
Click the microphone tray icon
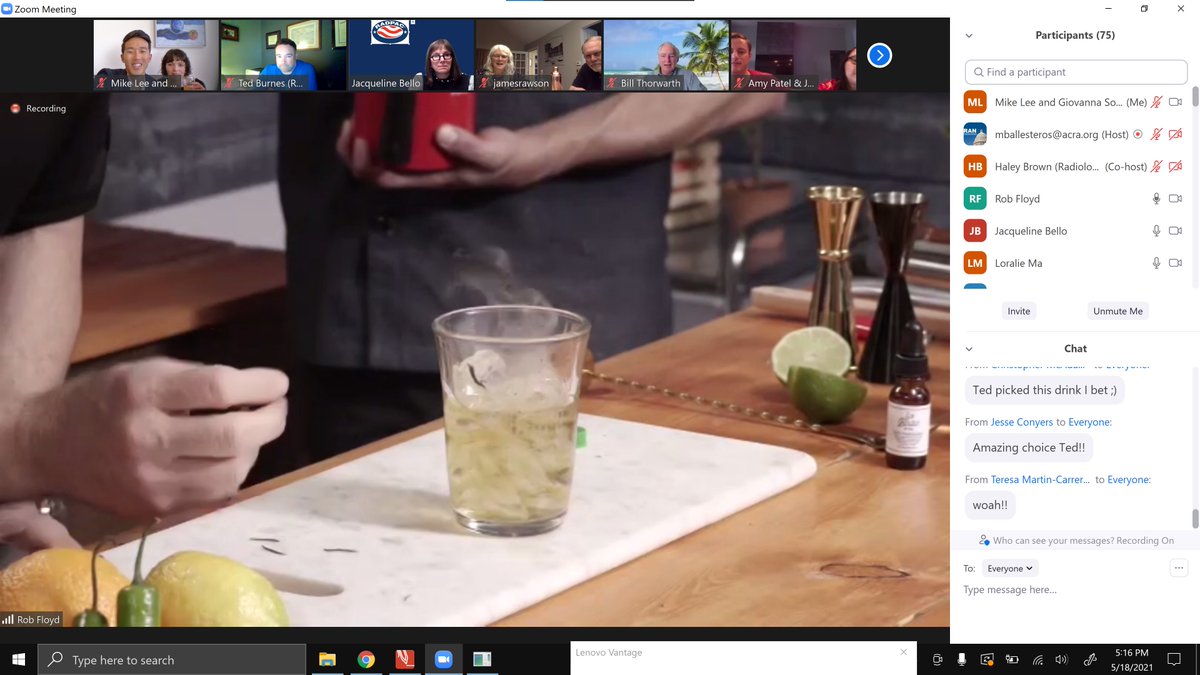pos(962,660)
